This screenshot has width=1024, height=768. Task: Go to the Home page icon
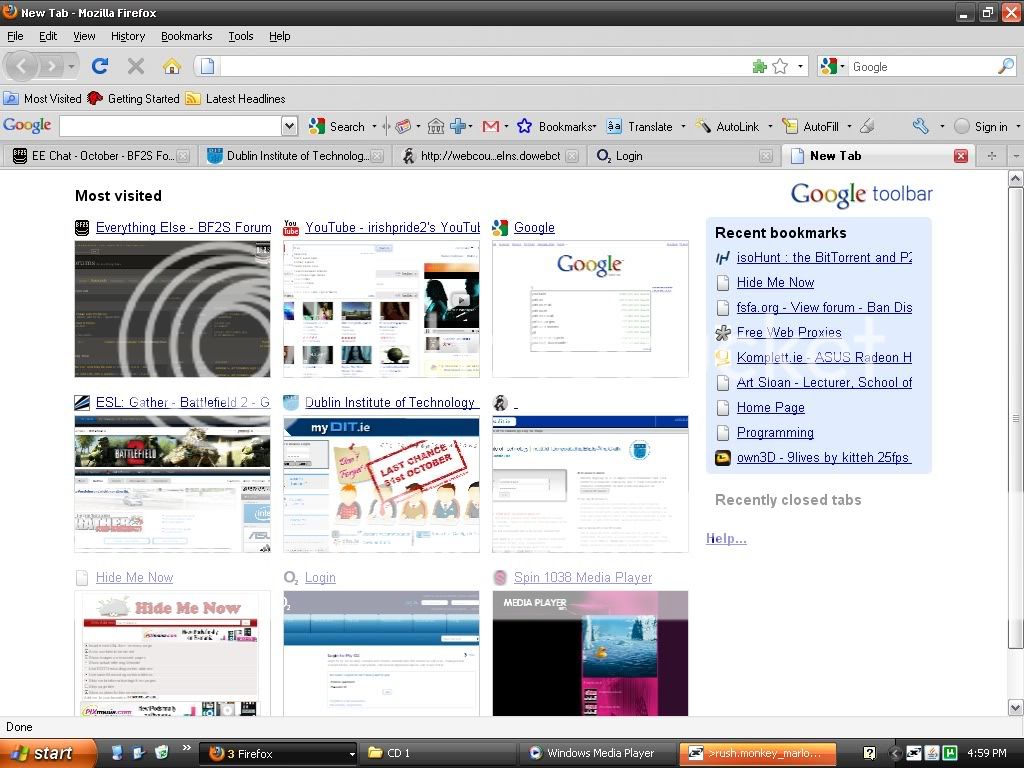coord(172,66)
